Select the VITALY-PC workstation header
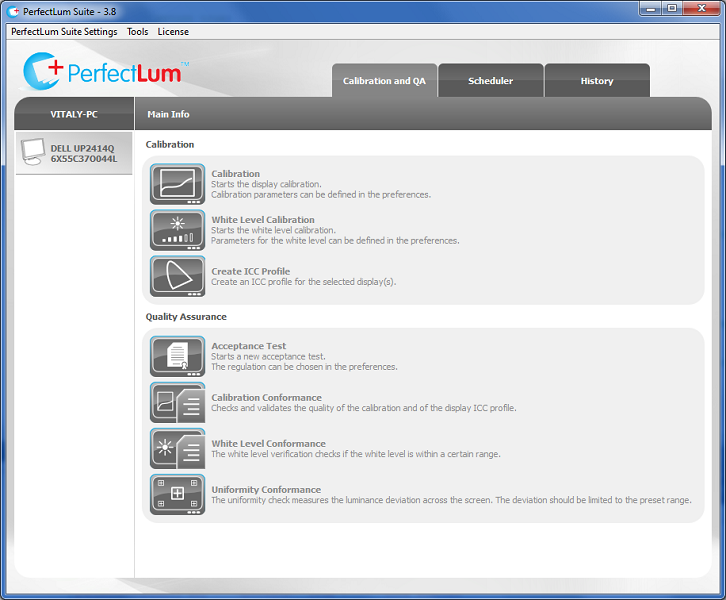This screenshot has width=726, height=600. (74, 114)
